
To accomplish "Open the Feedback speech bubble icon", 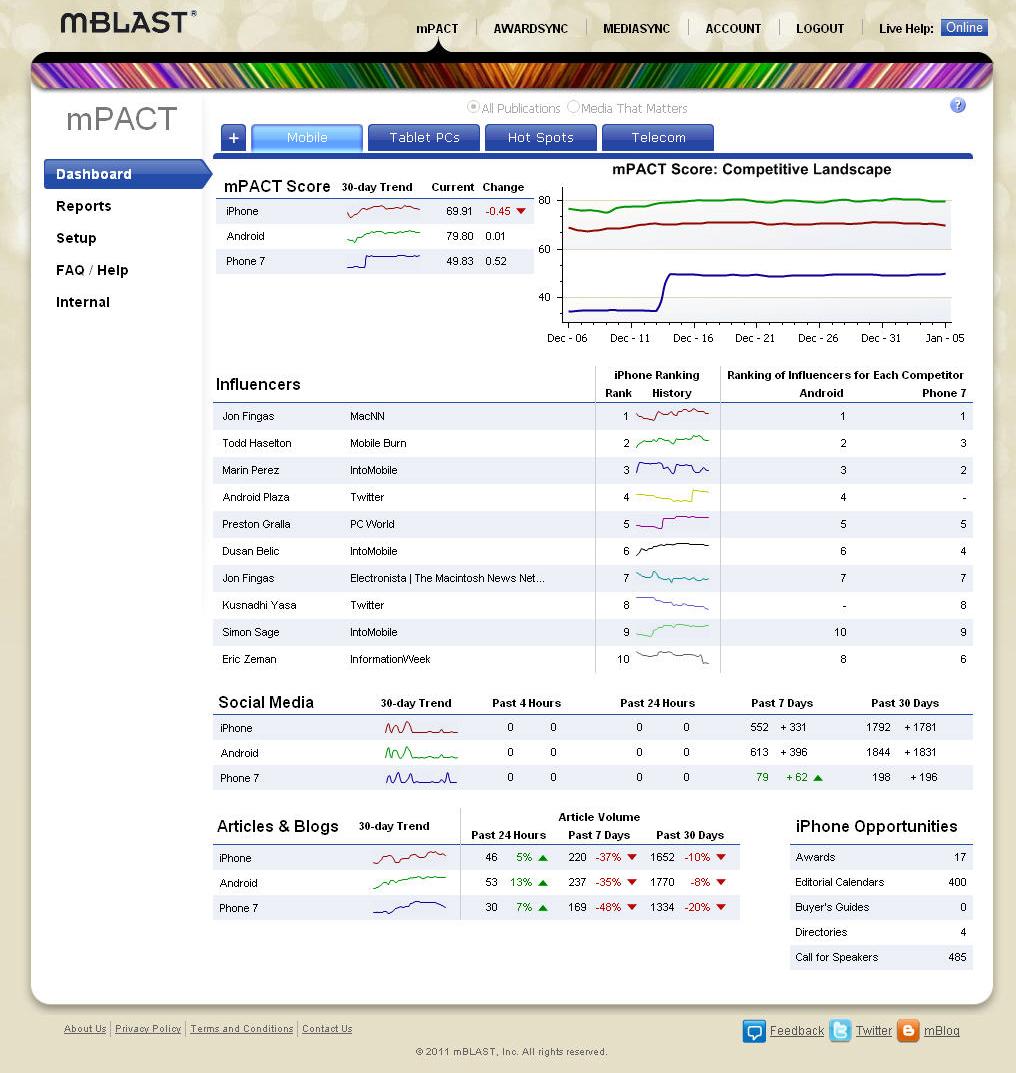I will tap(754, 1031).
